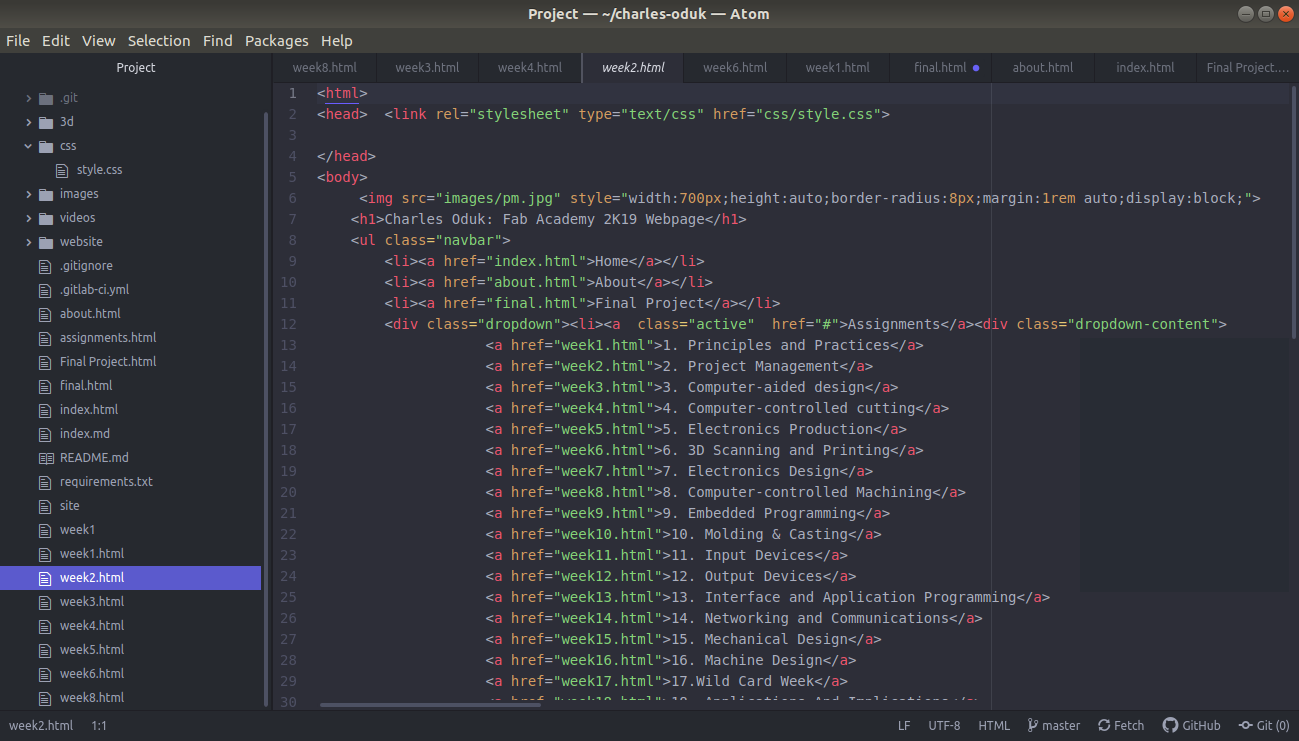The image size is (1299, 741).
Task: Click the 3d folder icon
Action: pos(45,122)
